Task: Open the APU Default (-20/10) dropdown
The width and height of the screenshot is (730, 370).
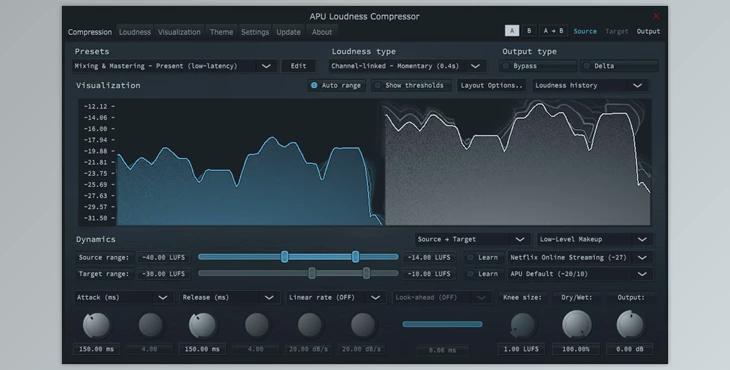Action: (x=579, y=274)
